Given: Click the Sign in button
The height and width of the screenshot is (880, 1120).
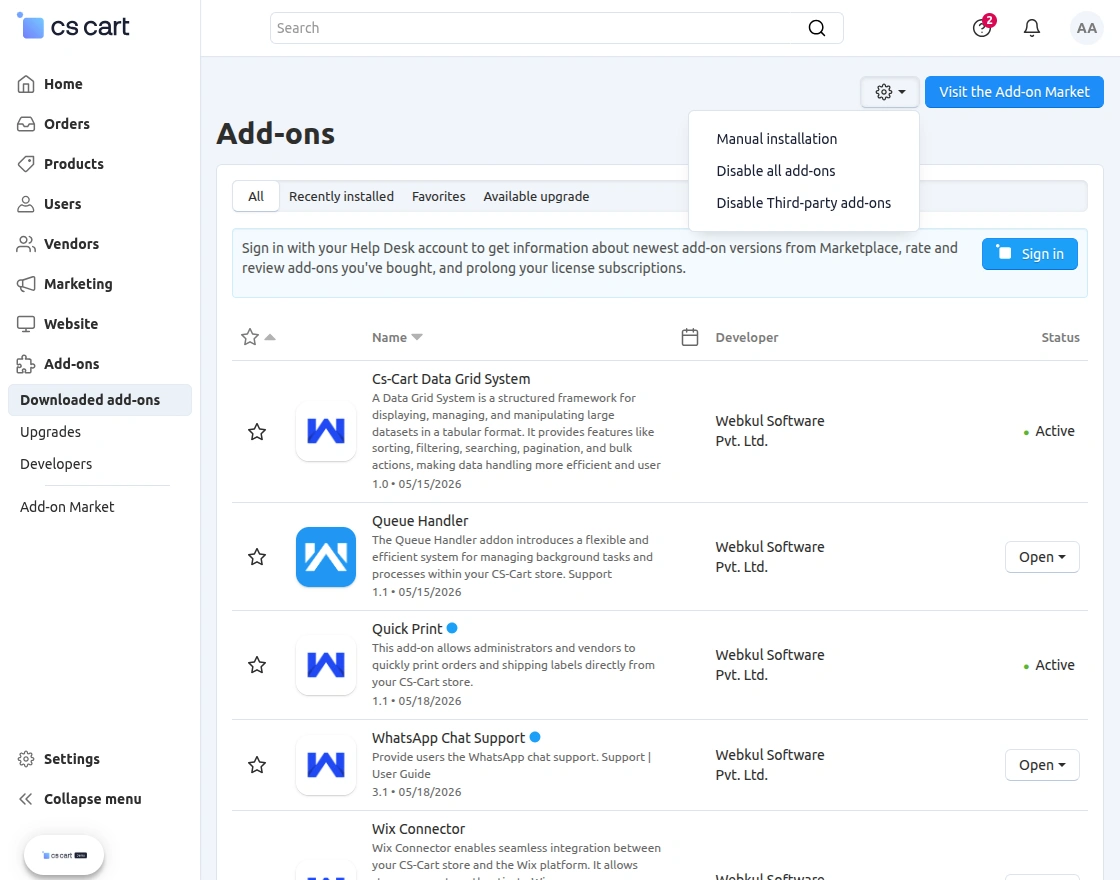Looking at the screenshot, I should click(1030, 254).
